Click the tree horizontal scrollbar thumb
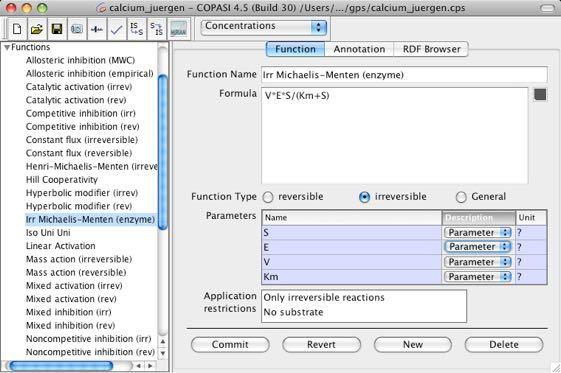 coord(61,365)
